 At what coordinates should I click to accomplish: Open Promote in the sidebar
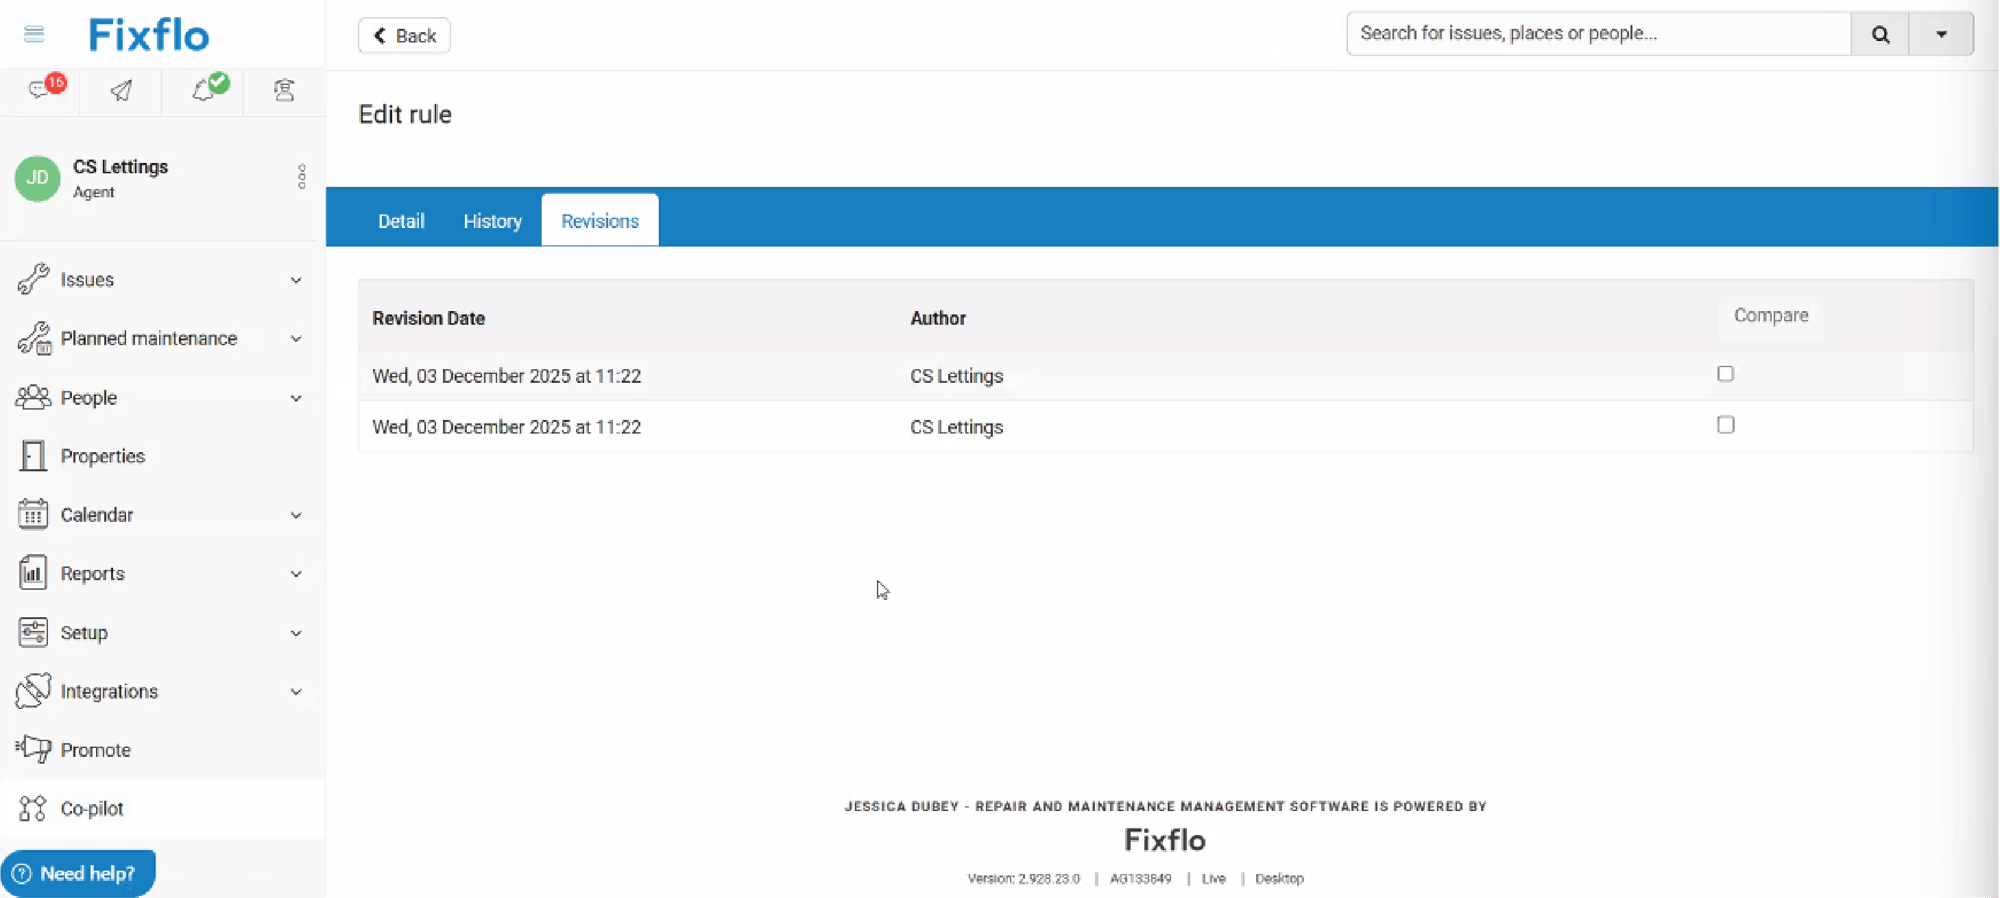pos(95,750)
